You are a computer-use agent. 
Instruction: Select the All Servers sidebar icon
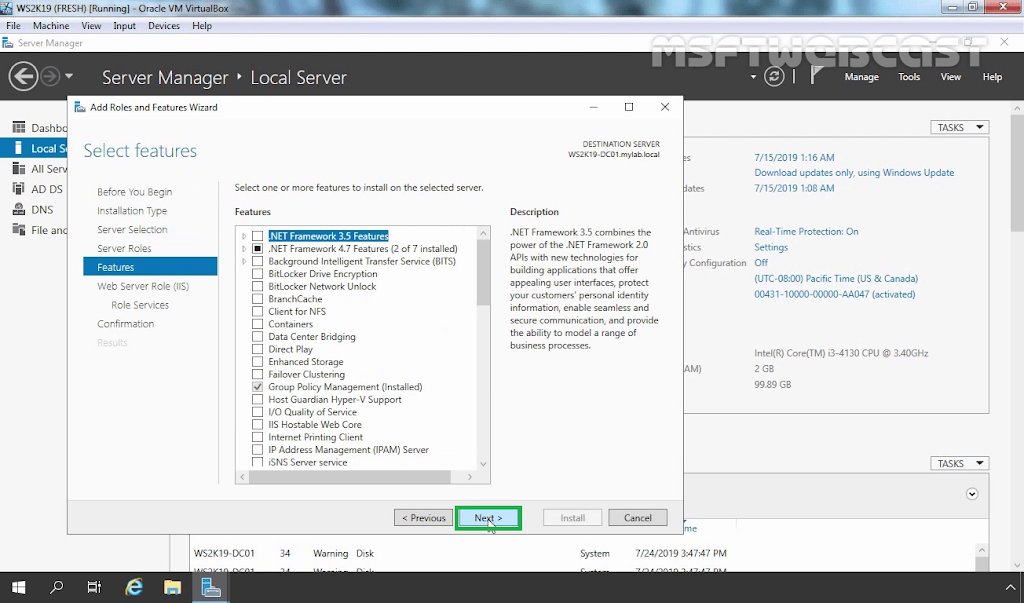(x=19, y=169)
